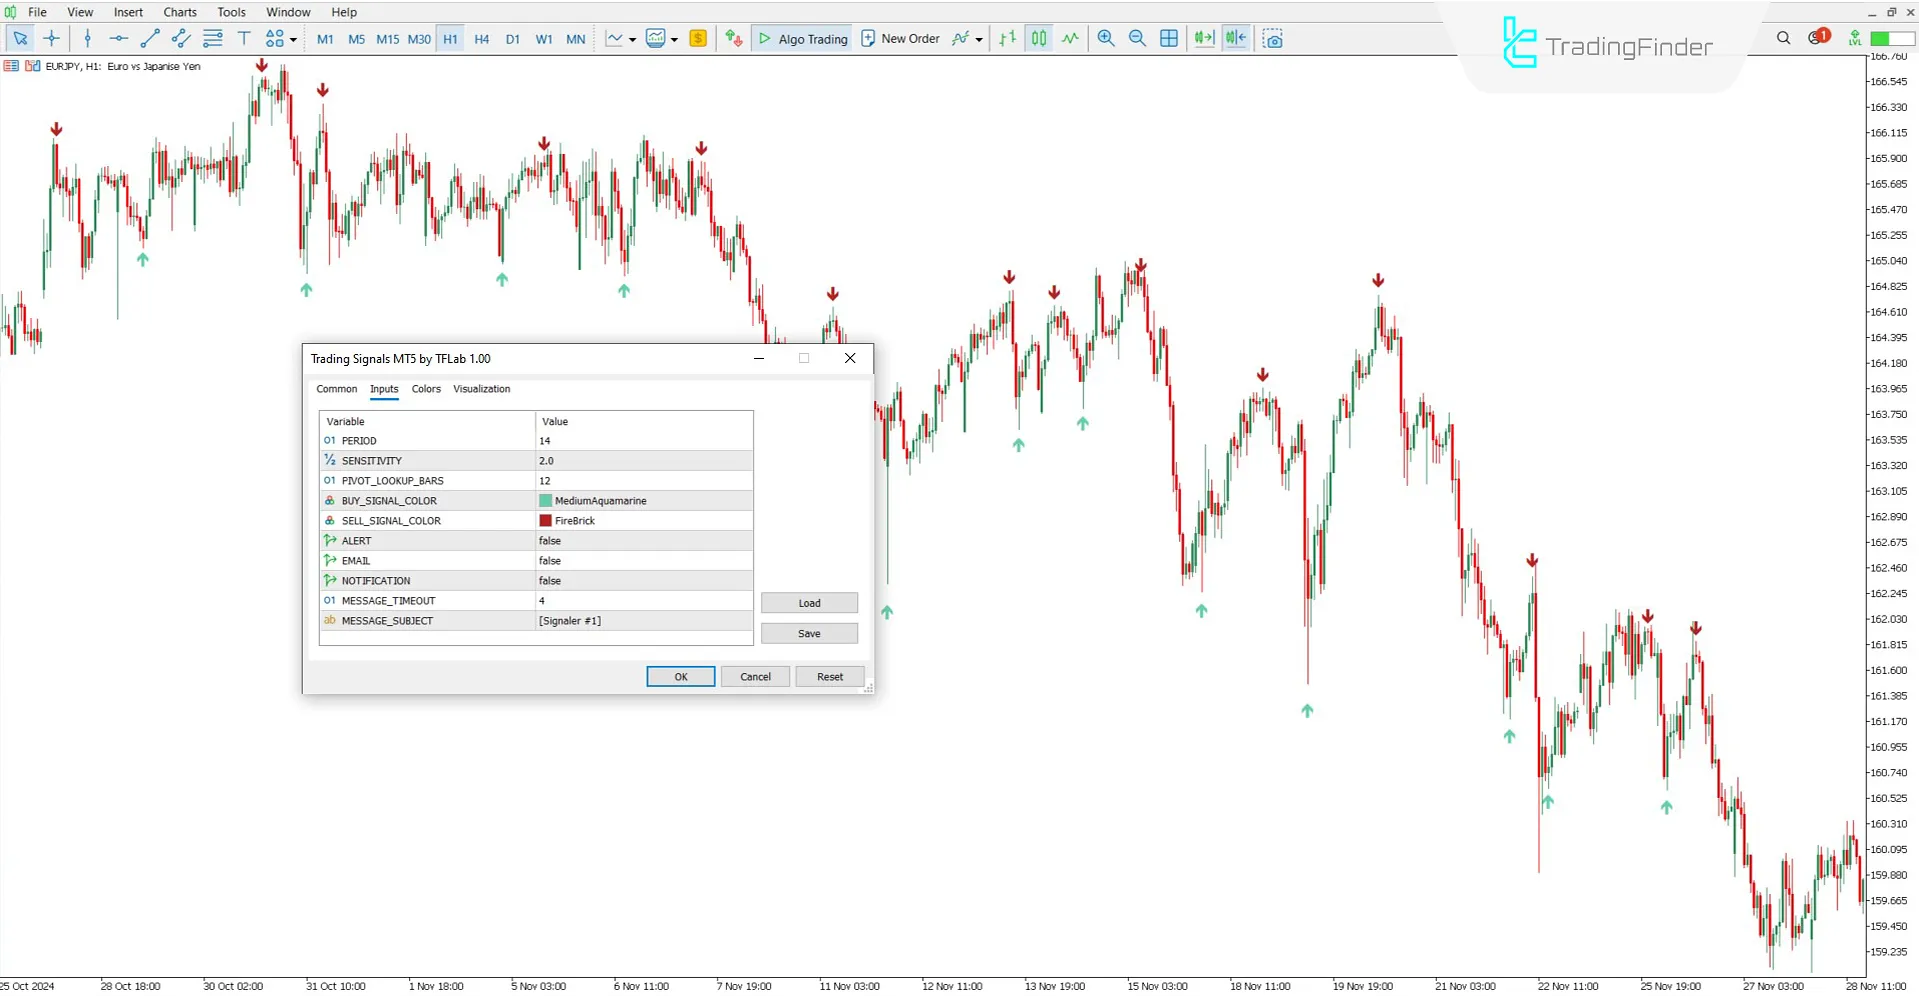1919x996 pixels.
Task: Take a chart screenshot with the camera icon
Action: pyautogui.click(x=1273, y=38)
